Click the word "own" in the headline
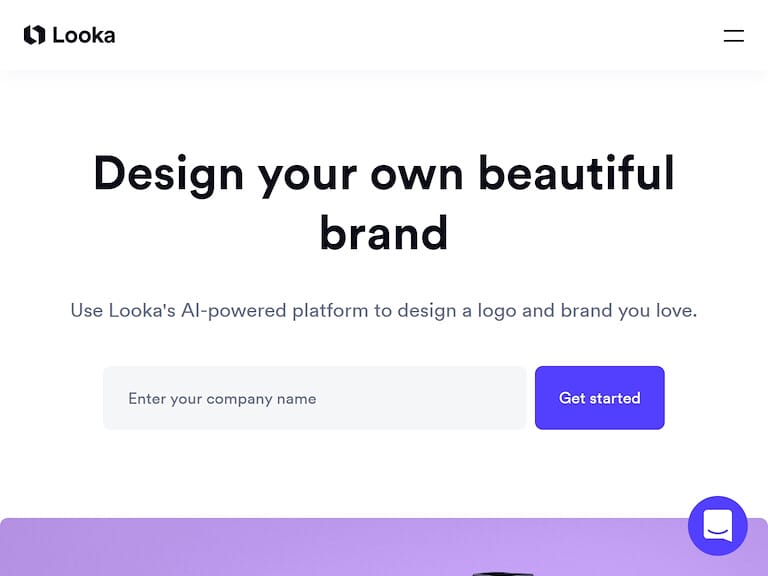 coord(416,173)
